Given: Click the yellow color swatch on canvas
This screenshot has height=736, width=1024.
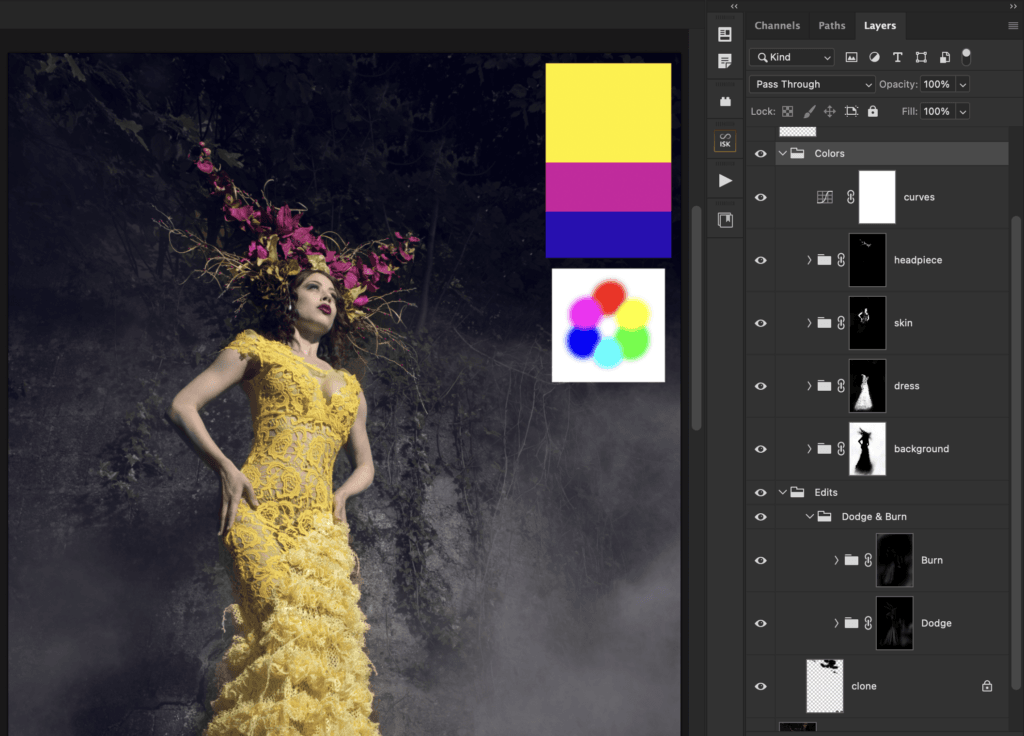Looking at the screenshot, I should pos(608,113).
